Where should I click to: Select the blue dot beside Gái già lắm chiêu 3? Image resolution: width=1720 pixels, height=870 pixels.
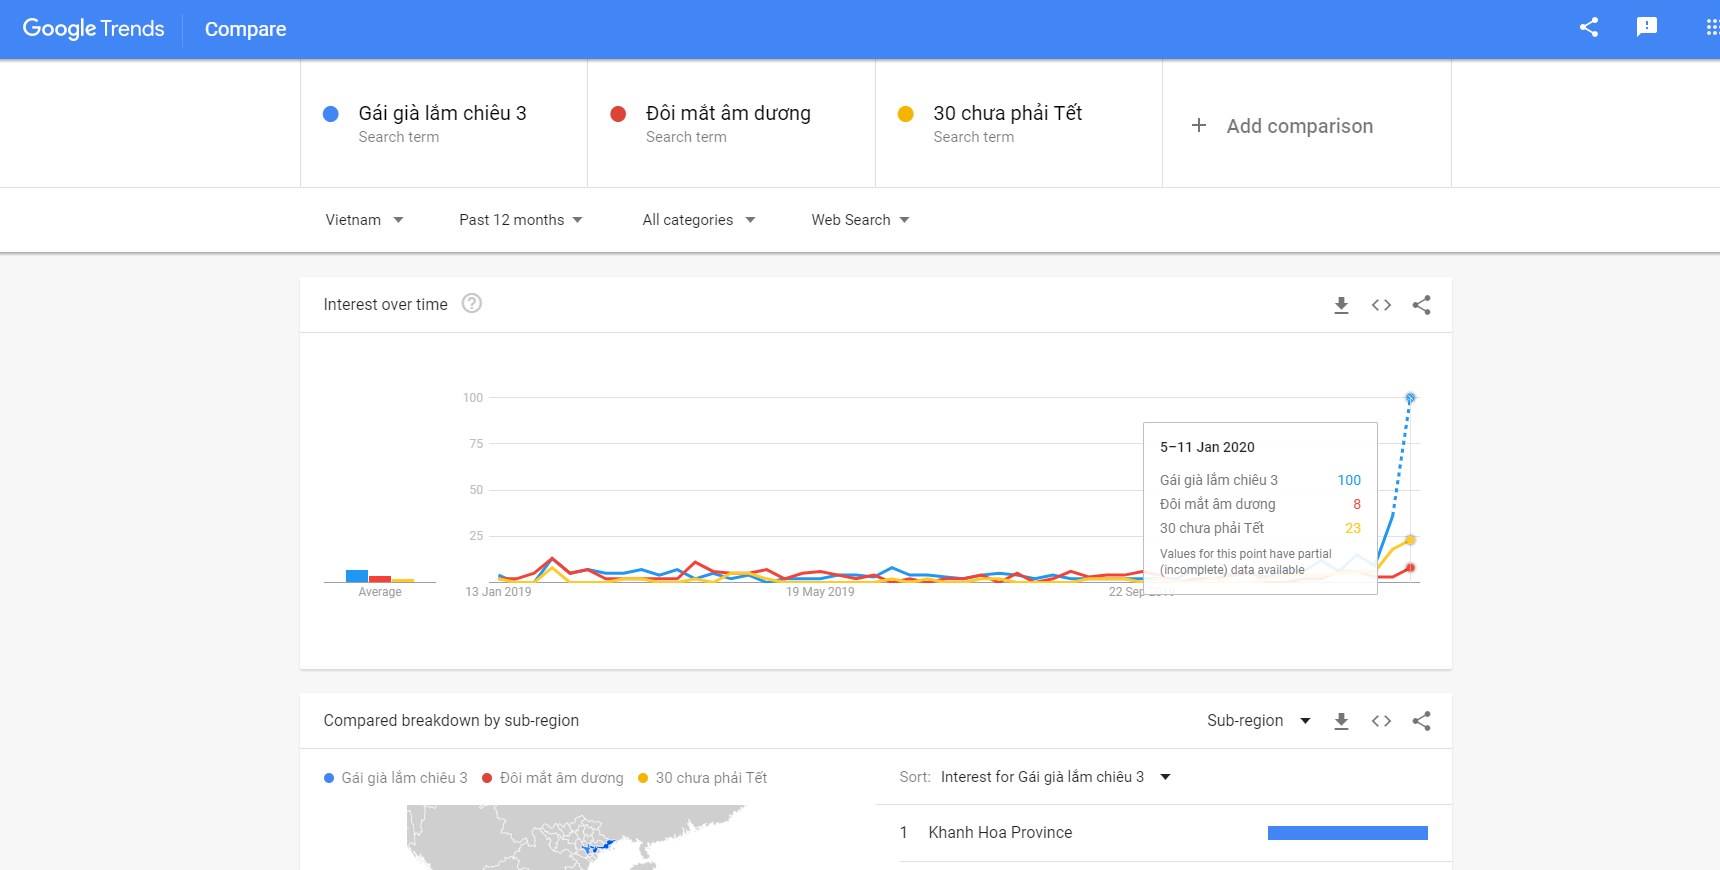331,114
